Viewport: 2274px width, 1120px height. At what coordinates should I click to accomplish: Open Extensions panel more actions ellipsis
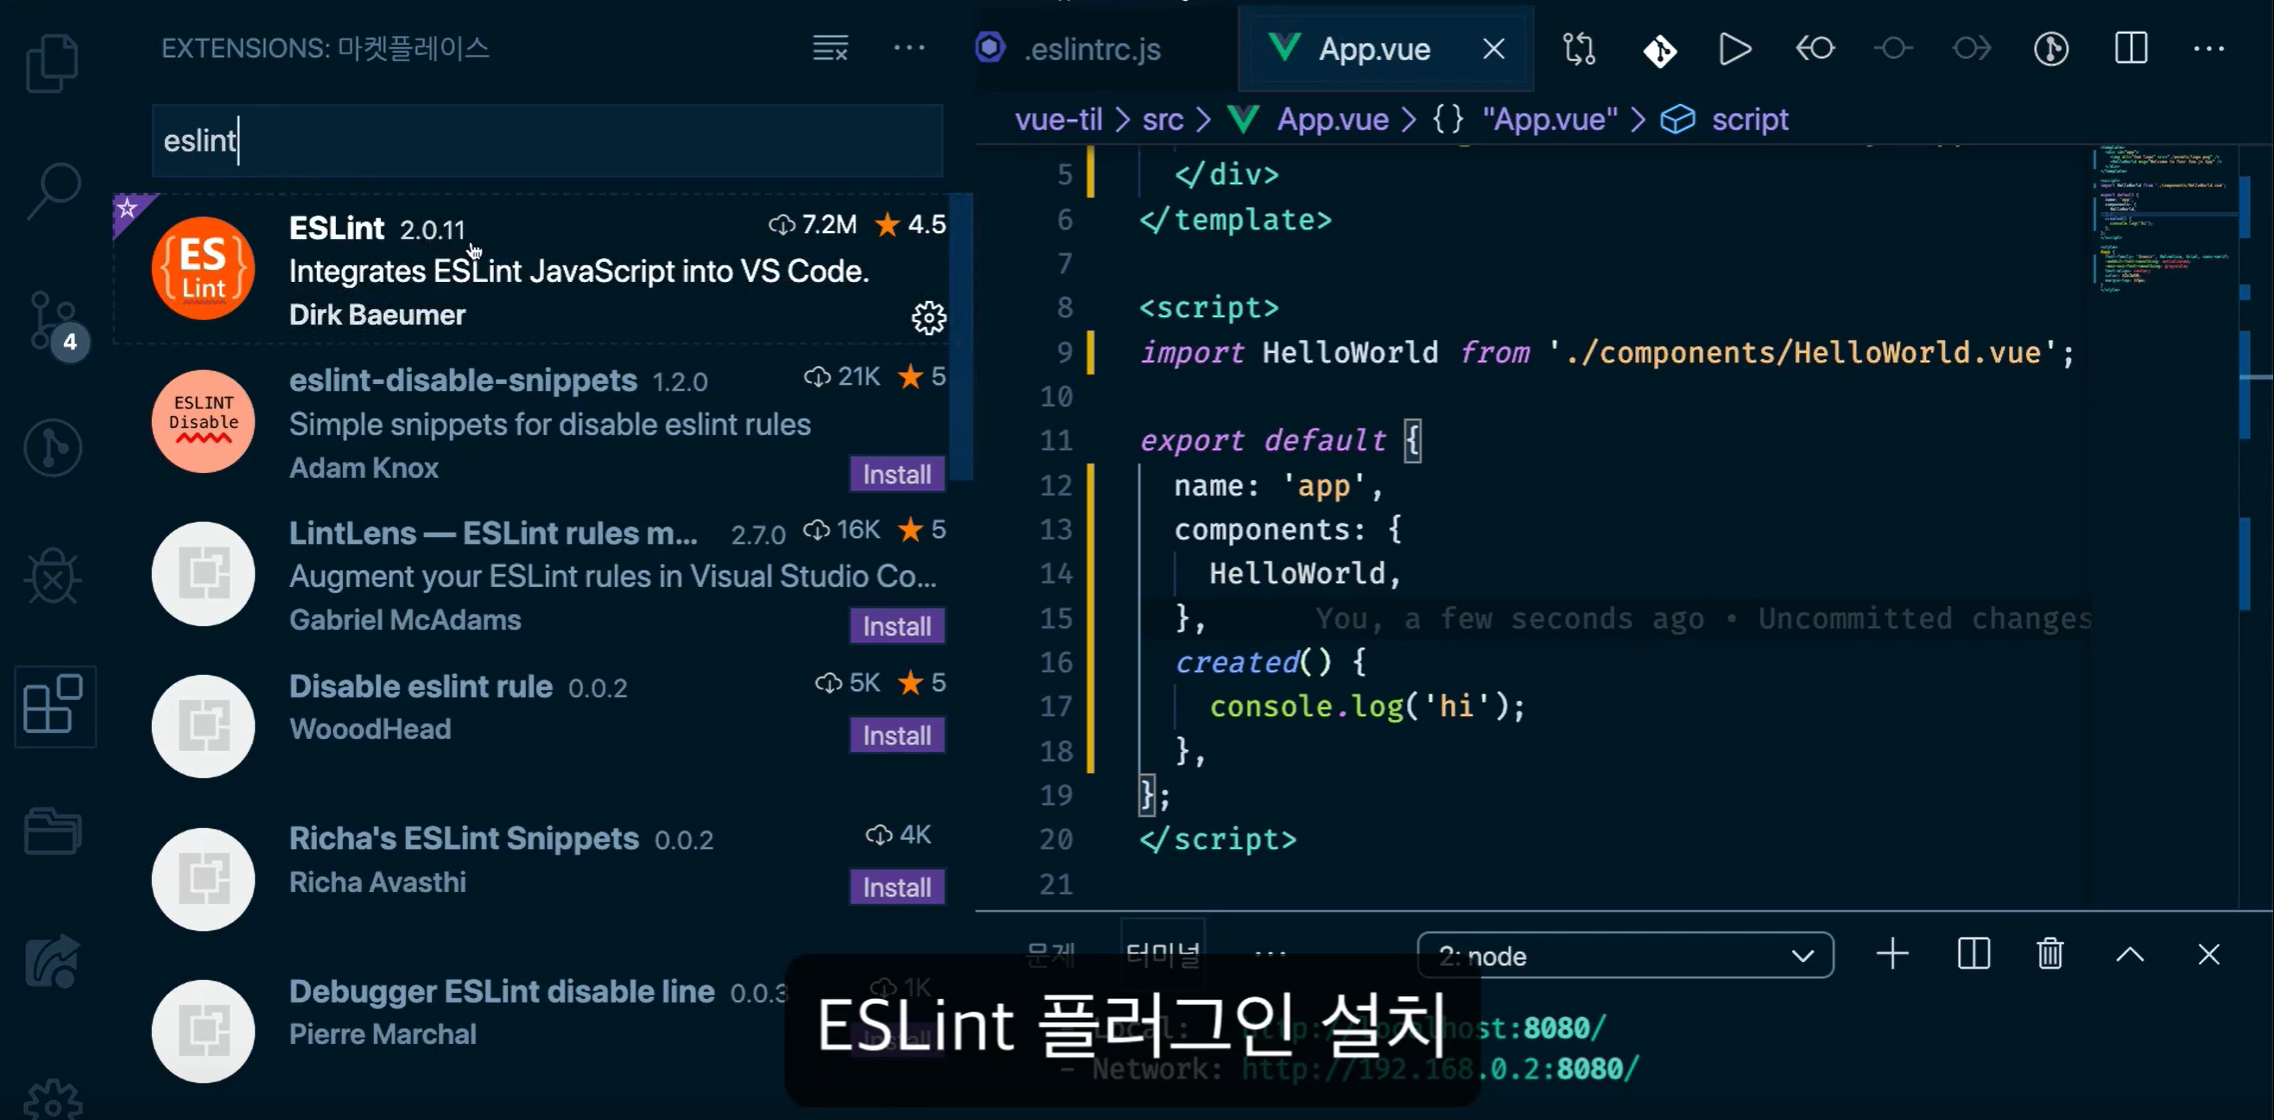pos(909,48)
